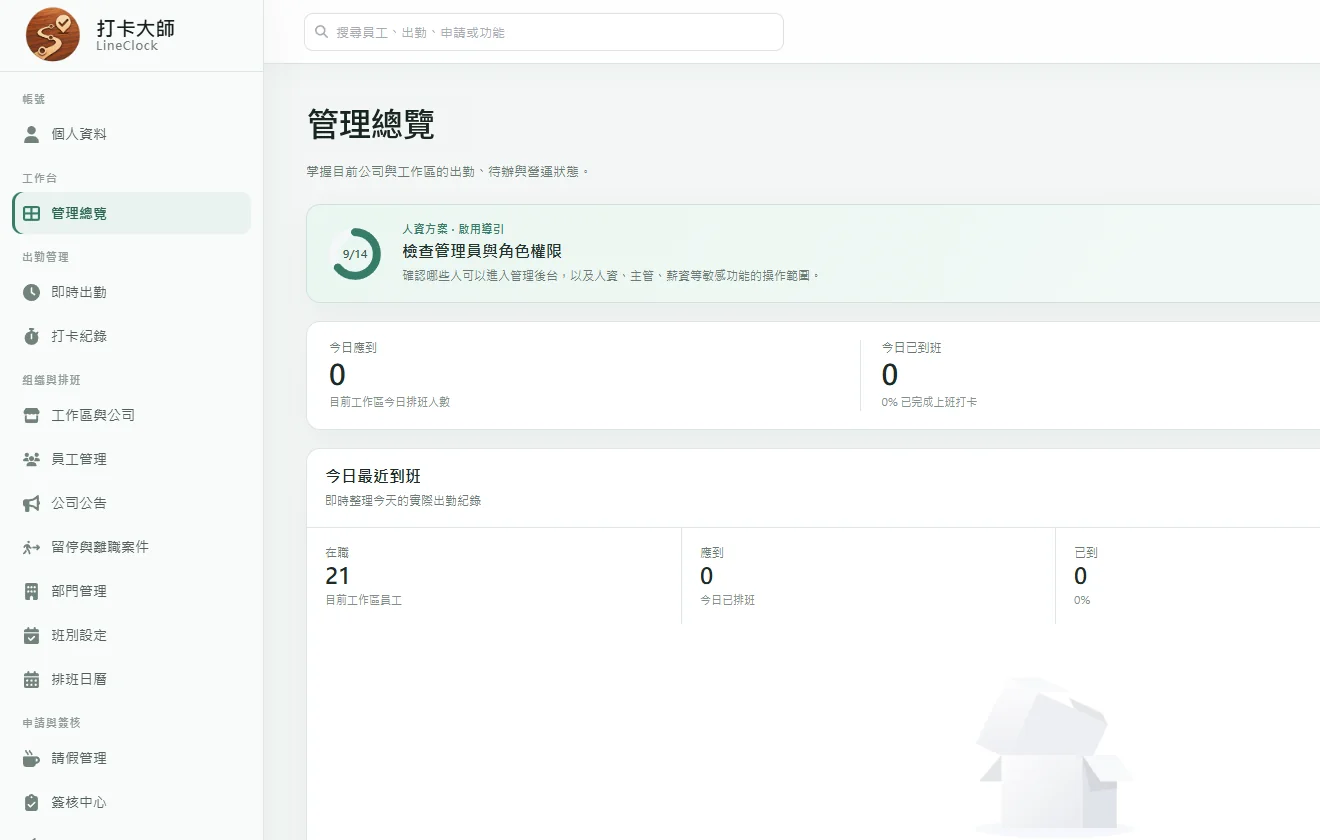Click the coffee cup icon for 請假管理
The image size is (1320, 840).
(31, 758)
